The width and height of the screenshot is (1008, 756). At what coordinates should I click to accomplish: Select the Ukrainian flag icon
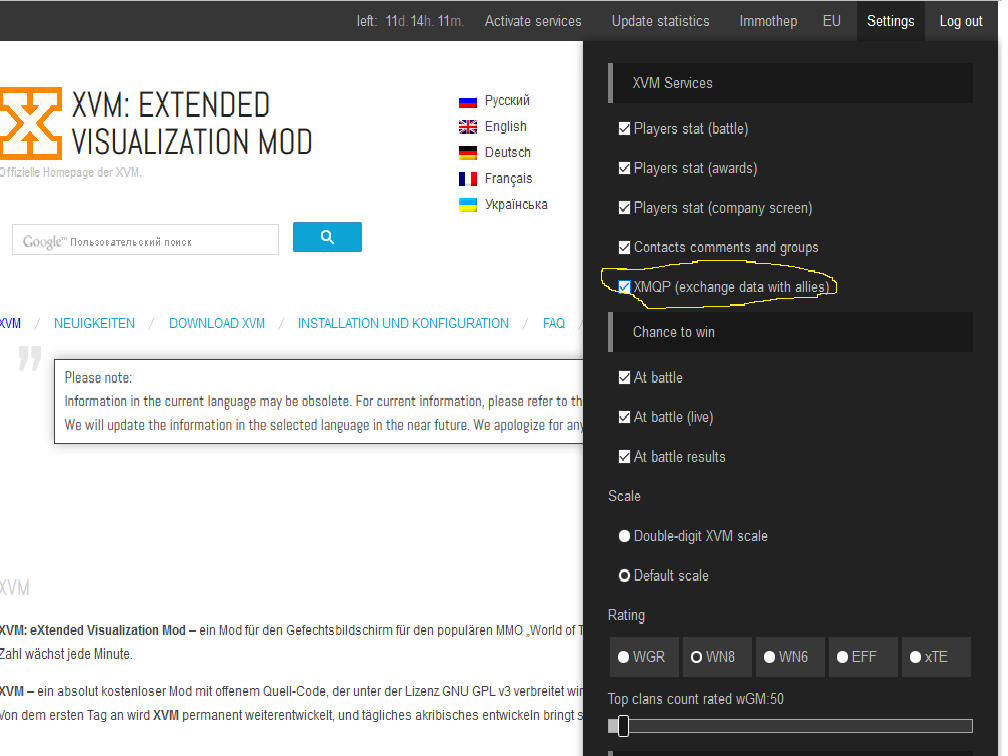pos(468,205)
